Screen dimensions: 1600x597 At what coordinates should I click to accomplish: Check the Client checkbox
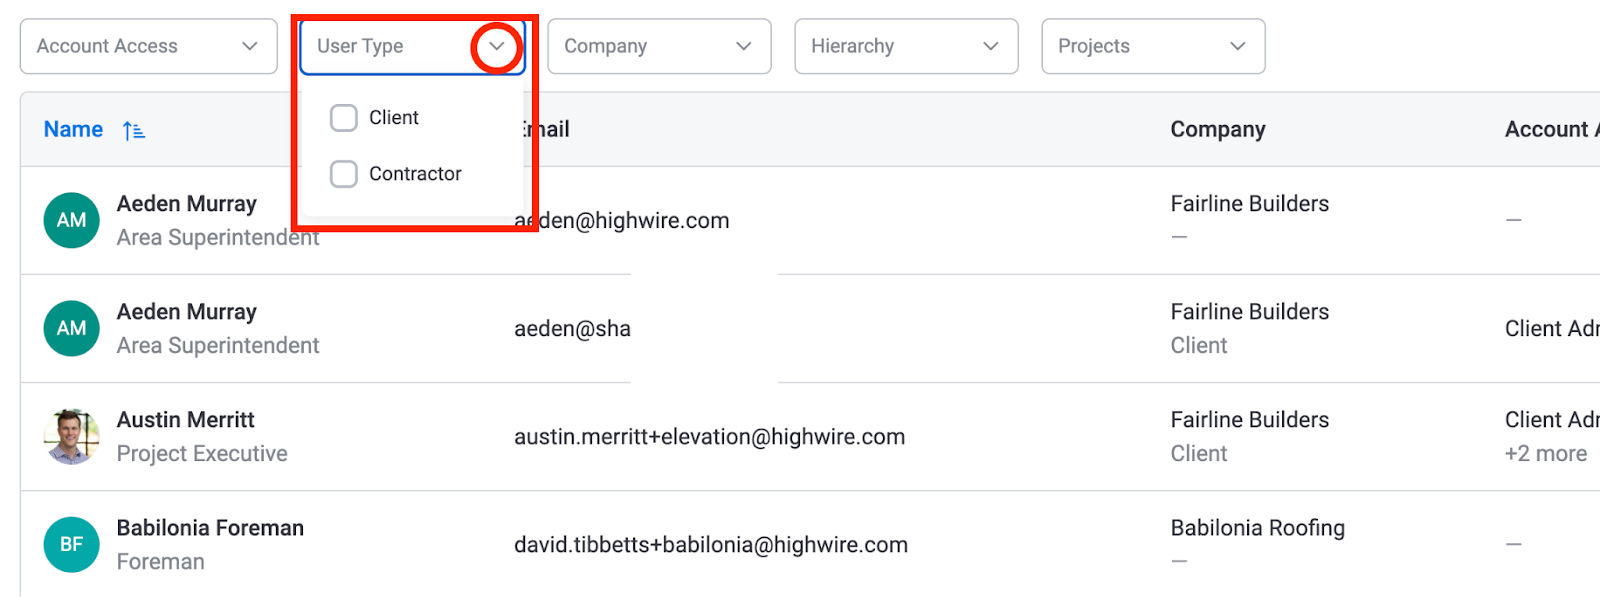343,118
